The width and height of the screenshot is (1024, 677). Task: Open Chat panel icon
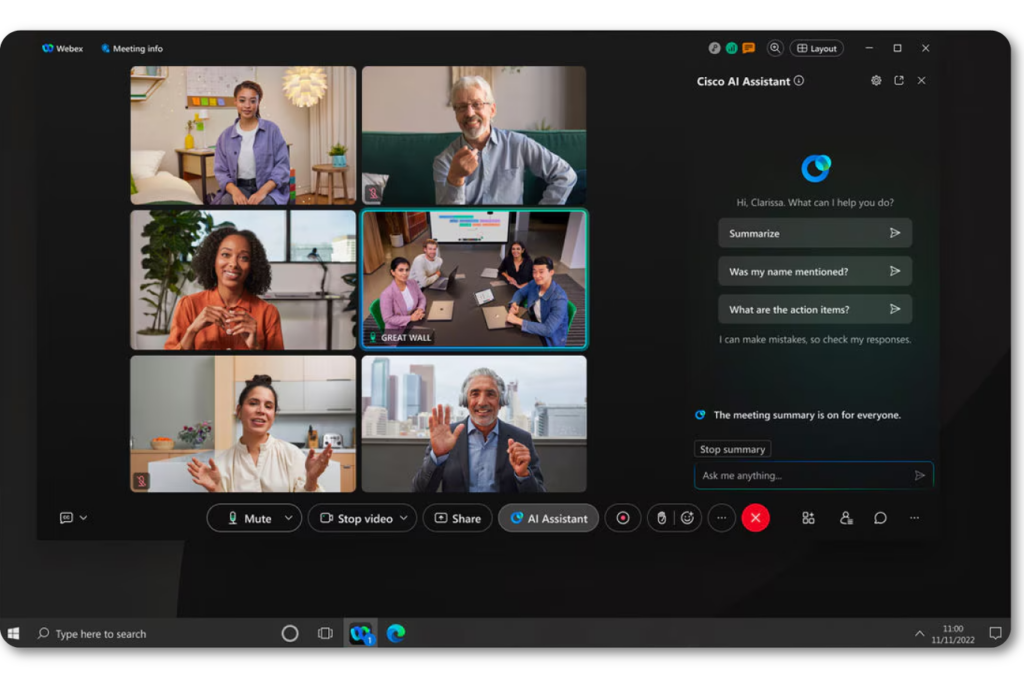tap(880, 518)
